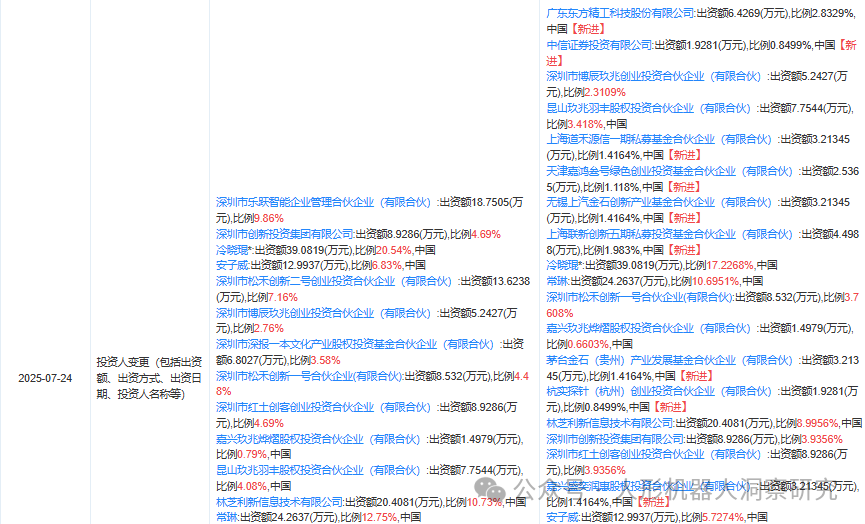865x524 pixels.
Task: Click 安子威 link in 6.83% row
Action: coord(232,265)
